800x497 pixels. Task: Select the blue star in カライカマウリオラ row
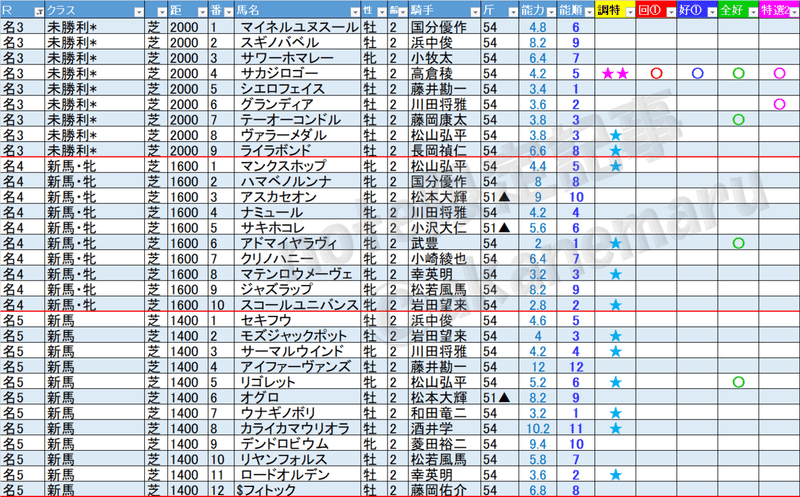615,429
